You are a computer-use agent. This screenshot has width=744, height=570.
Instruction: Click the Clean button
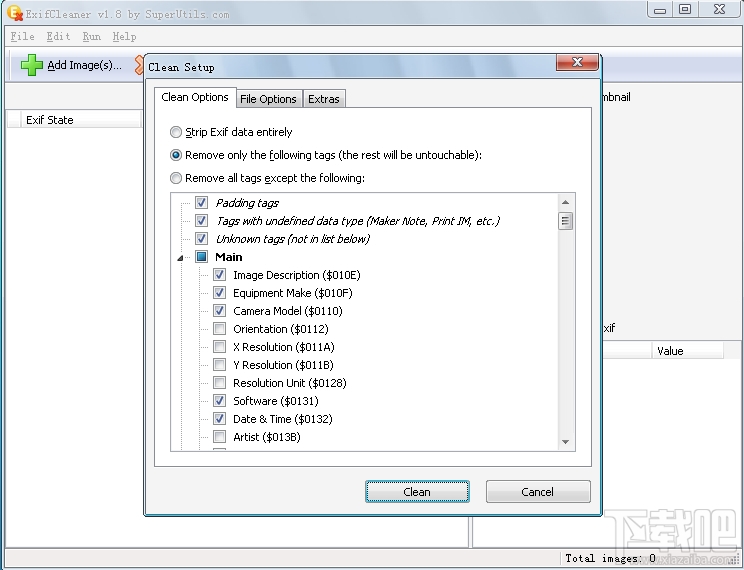[x=417, y=492]
